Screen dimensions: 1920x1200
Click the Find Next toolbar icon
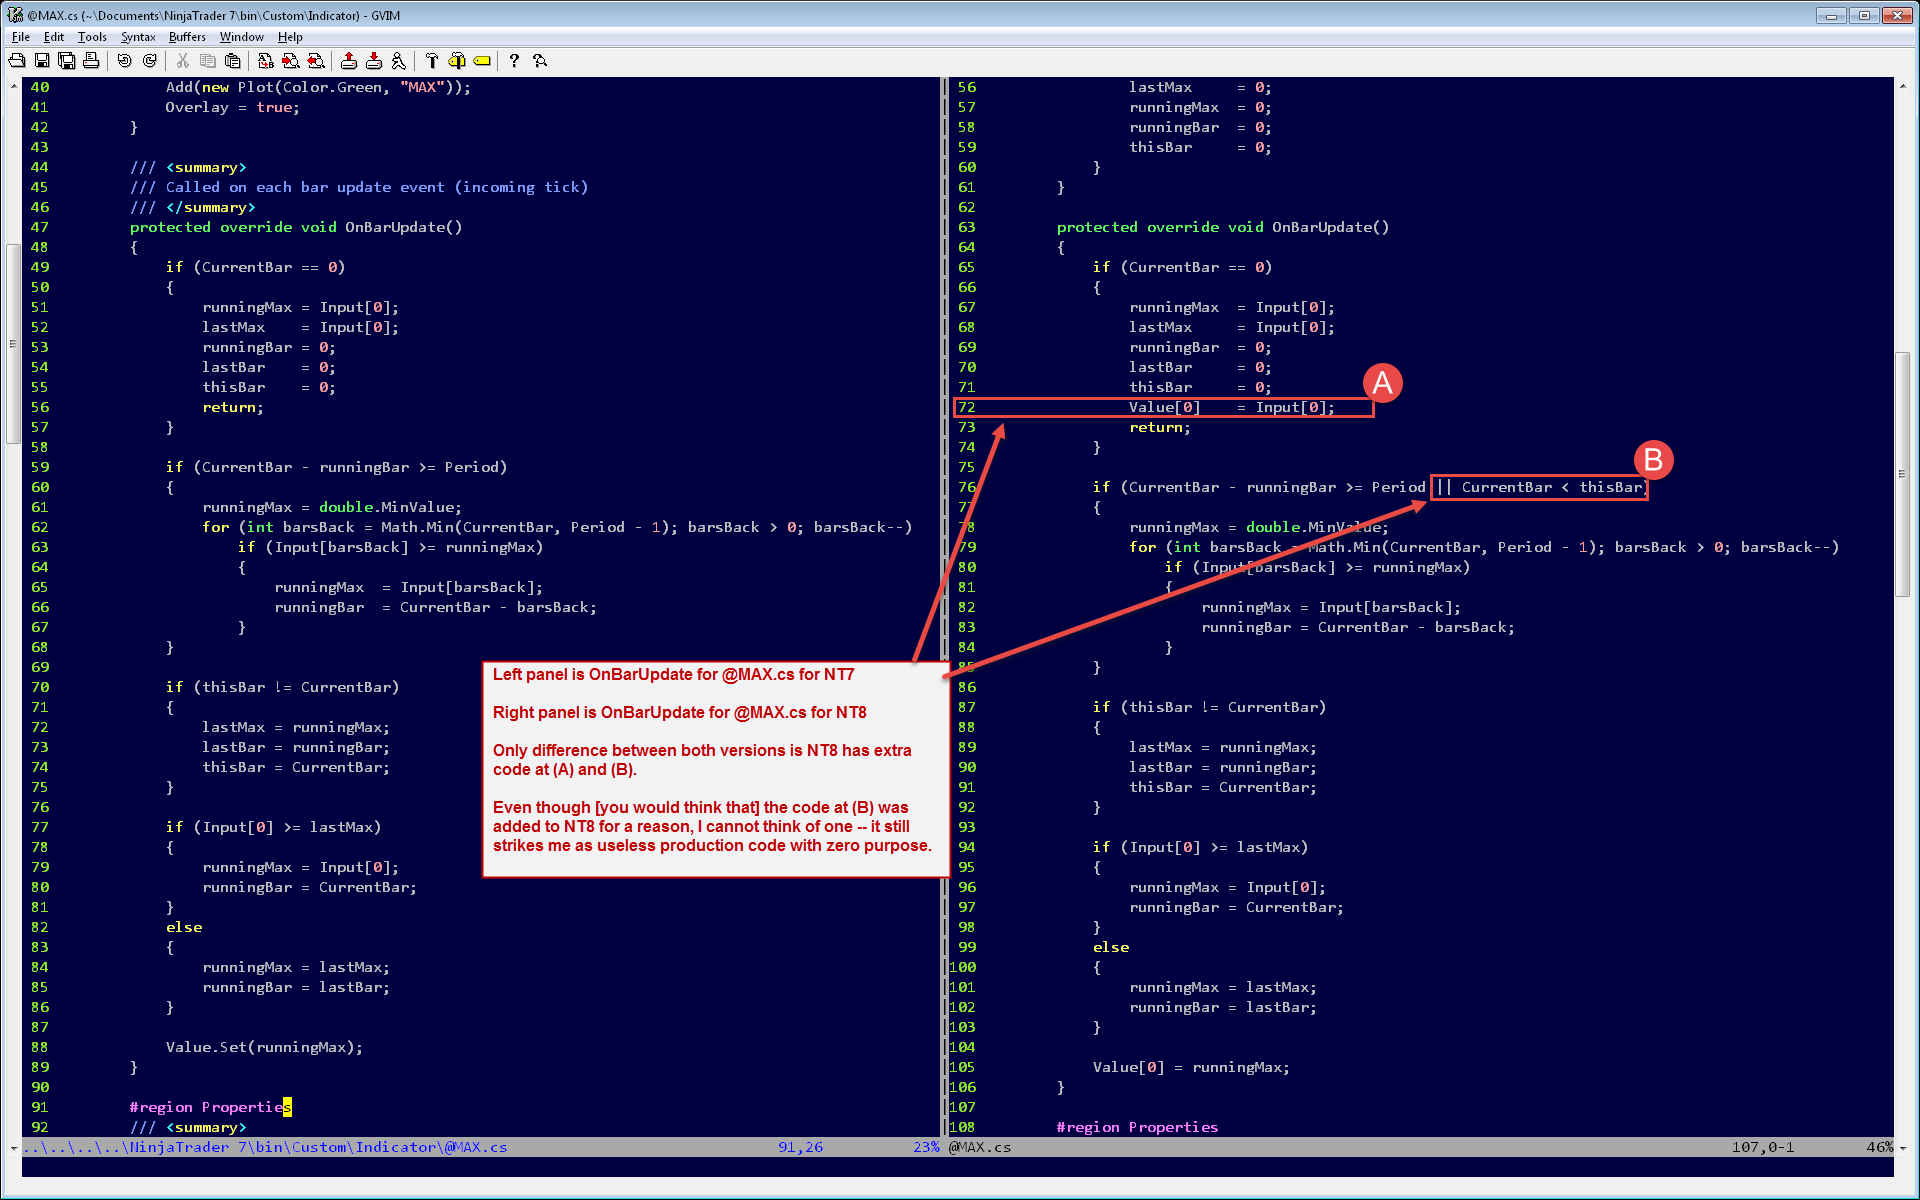290,61
